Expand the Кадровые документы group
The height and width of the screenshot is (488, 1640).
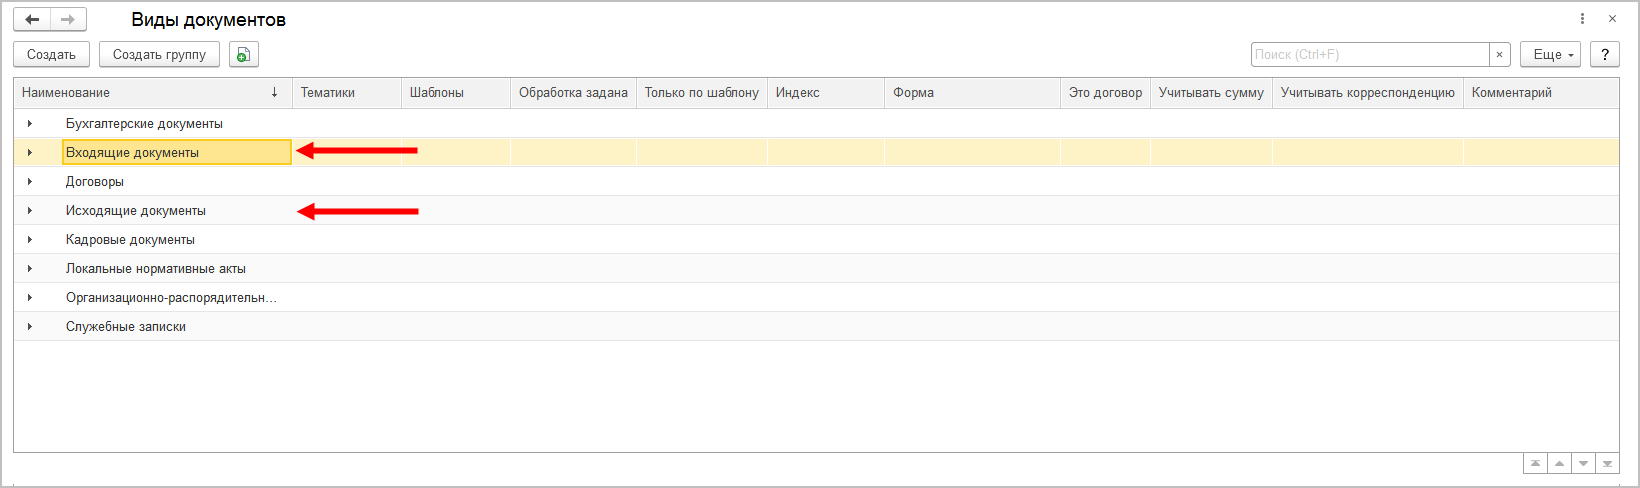coord(30,240)
